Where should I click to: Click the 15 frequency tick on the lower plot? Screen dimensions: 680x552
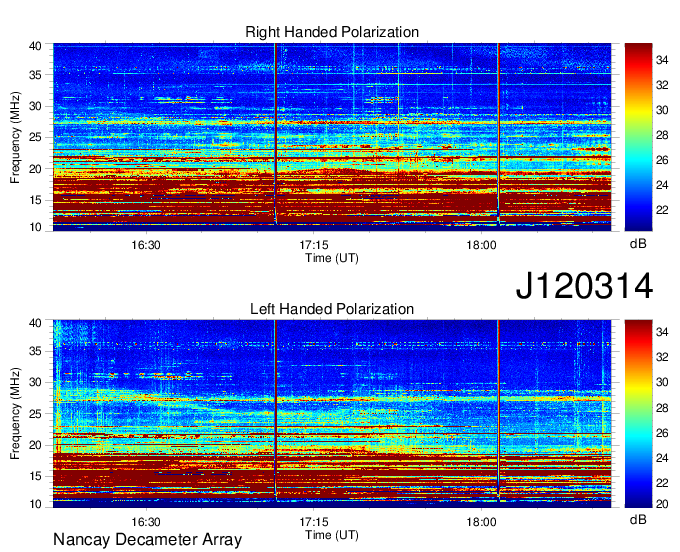coord(35,476)
